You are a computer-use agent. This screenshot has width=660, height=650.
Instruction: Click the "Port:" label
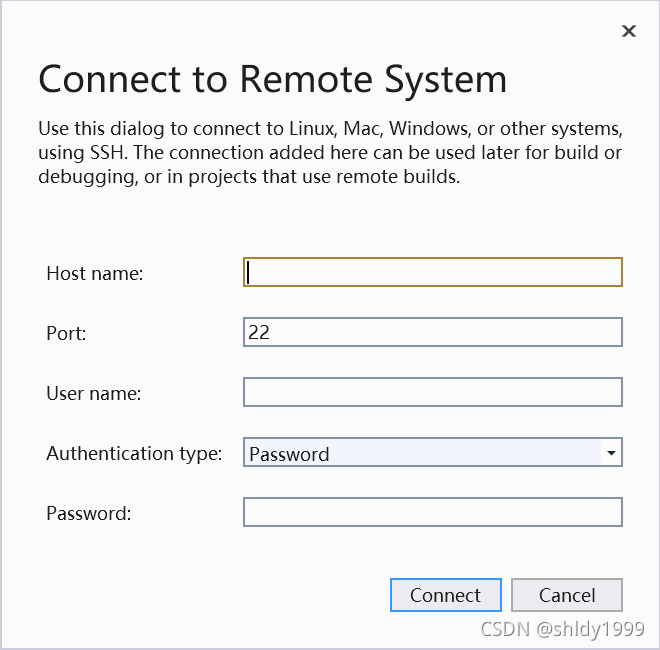tap(66, 333)
